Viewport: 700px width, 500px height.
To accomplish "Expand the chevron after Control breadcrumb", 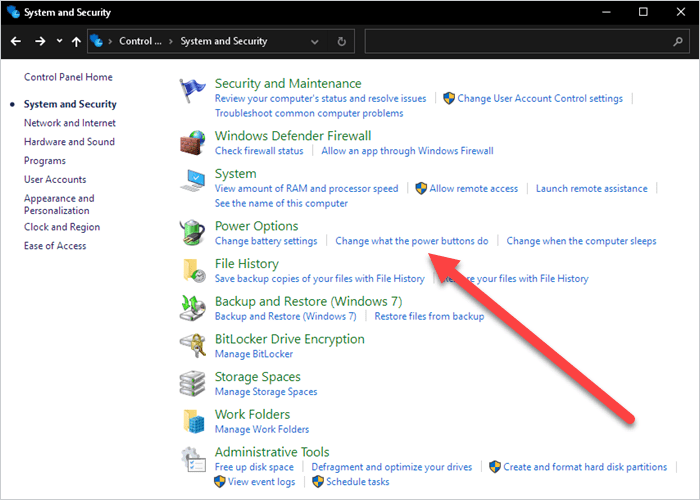I will click(x=171, y=42).
